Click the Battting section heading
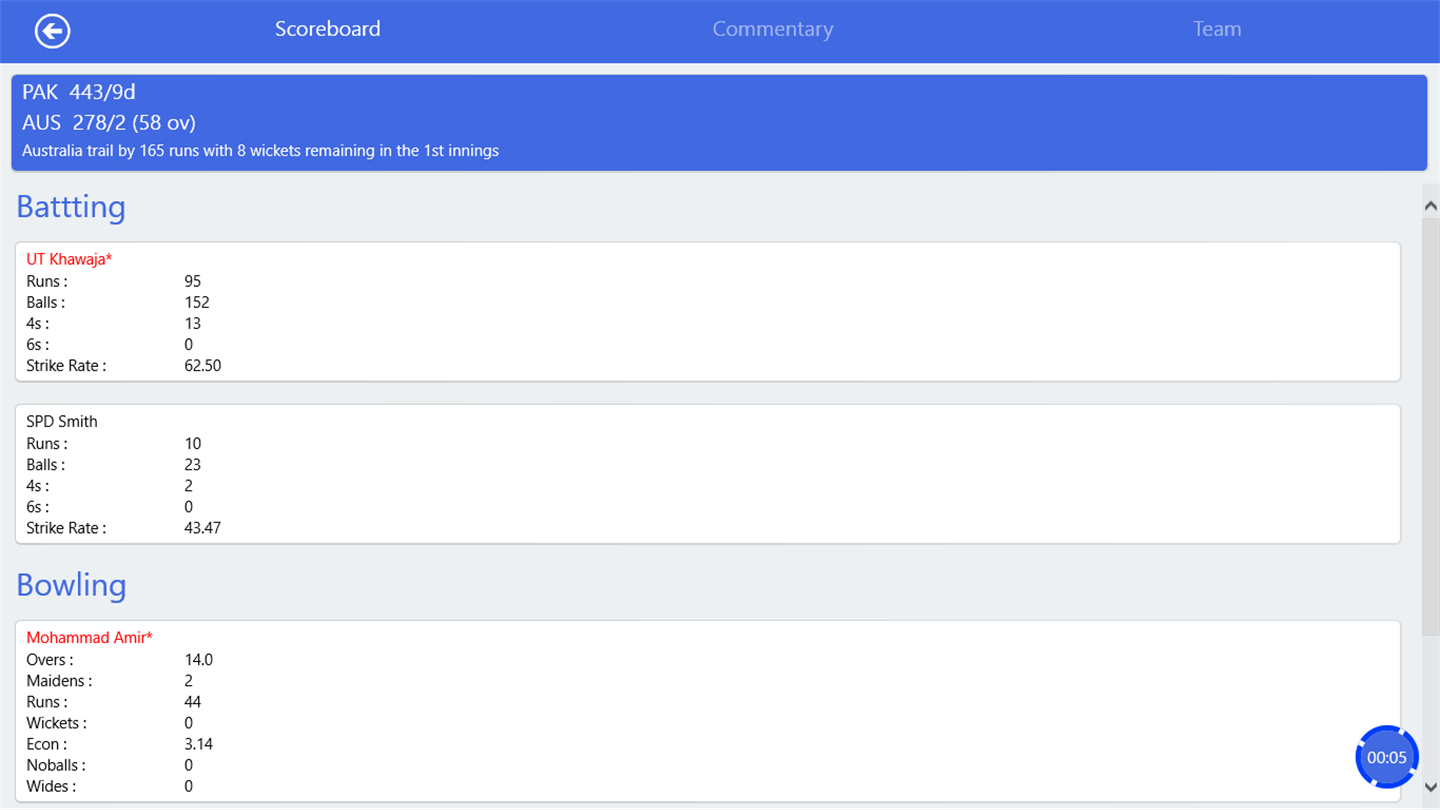 (71, 207)
